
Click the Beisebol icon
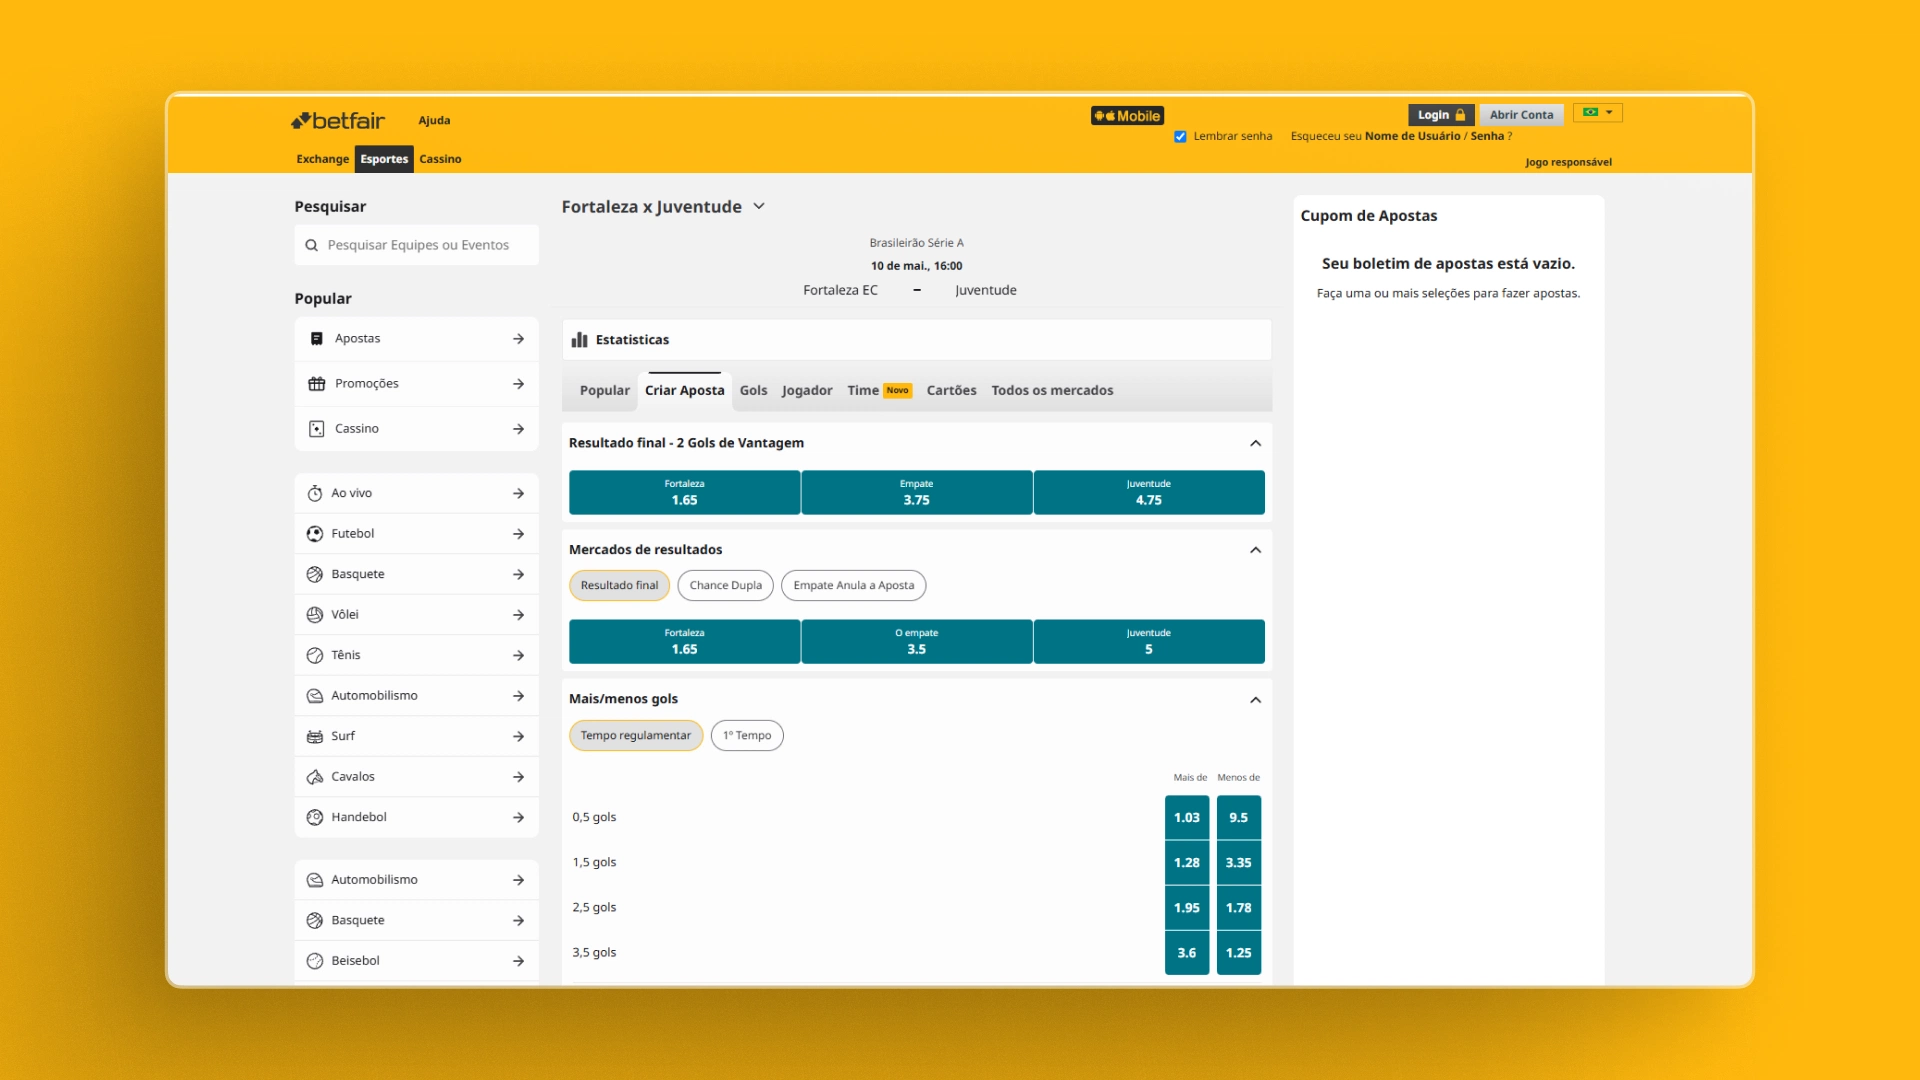coord(314,961)
